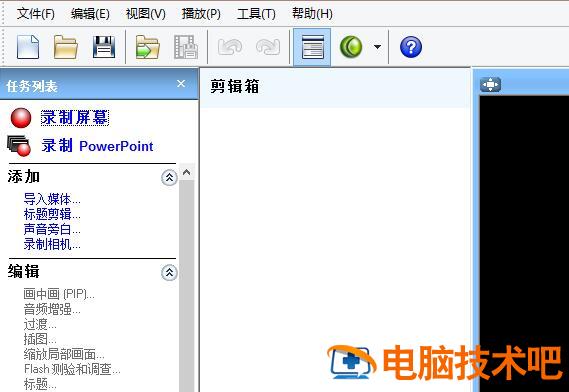Viewport: 569px width, 392px height.
Task: Click the 剪辑箱 header
Action: (235, 87)
